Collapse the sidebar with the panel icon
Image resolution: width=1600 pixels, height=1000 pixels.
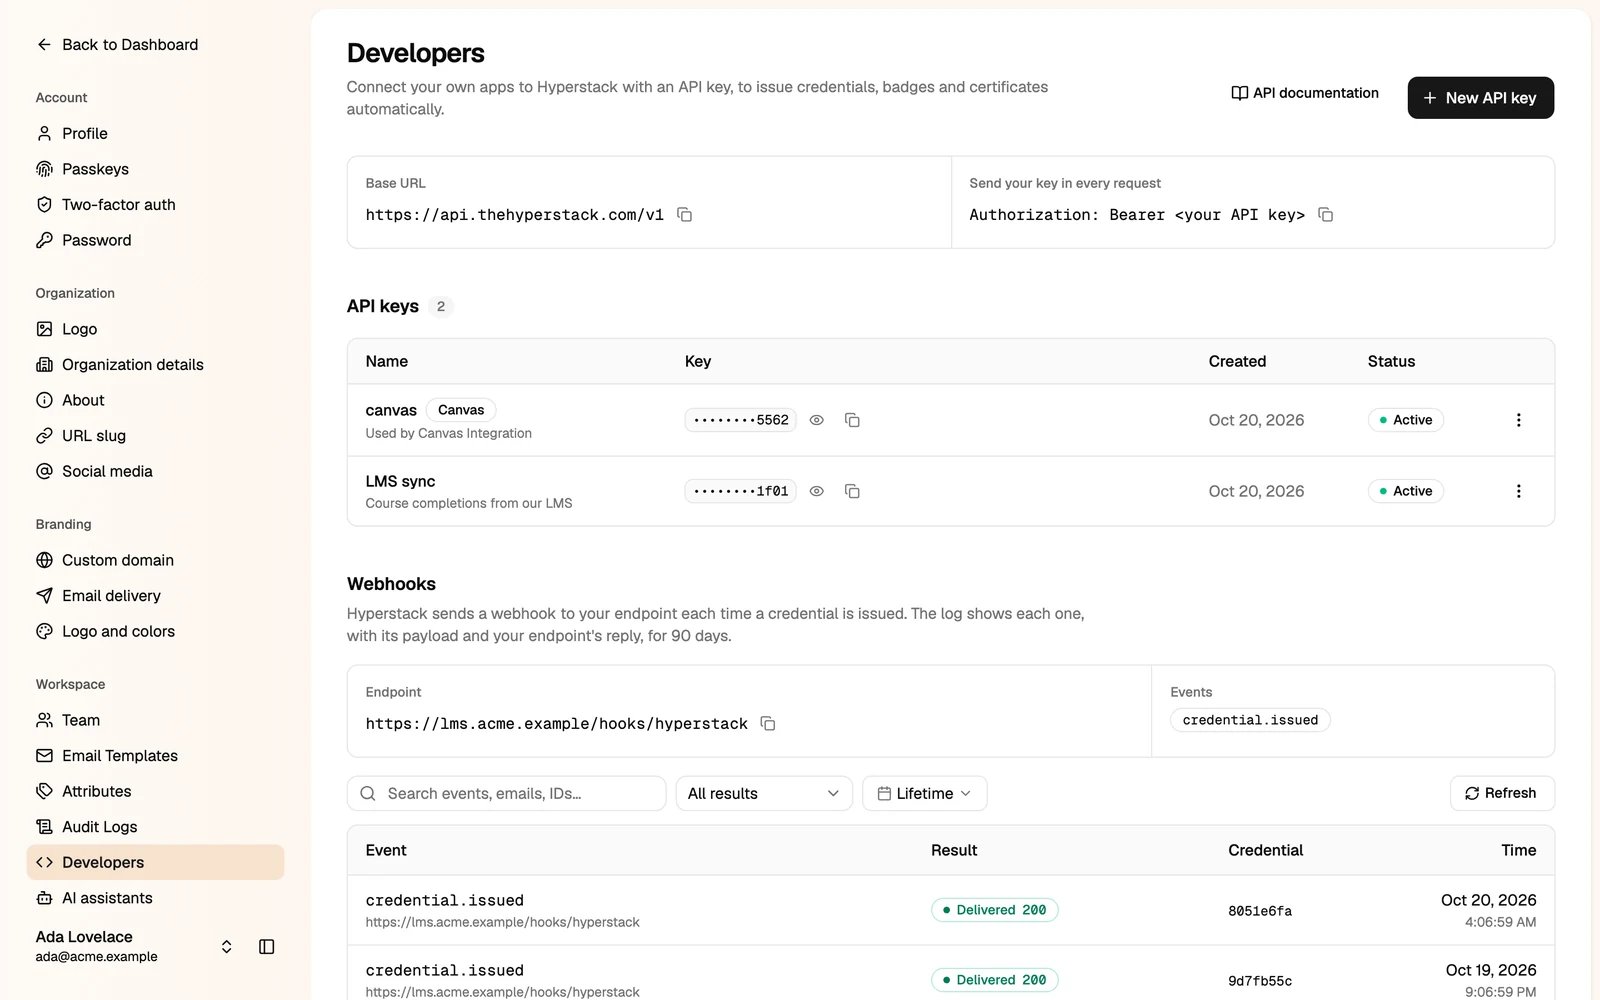click(x=267, y=946)
